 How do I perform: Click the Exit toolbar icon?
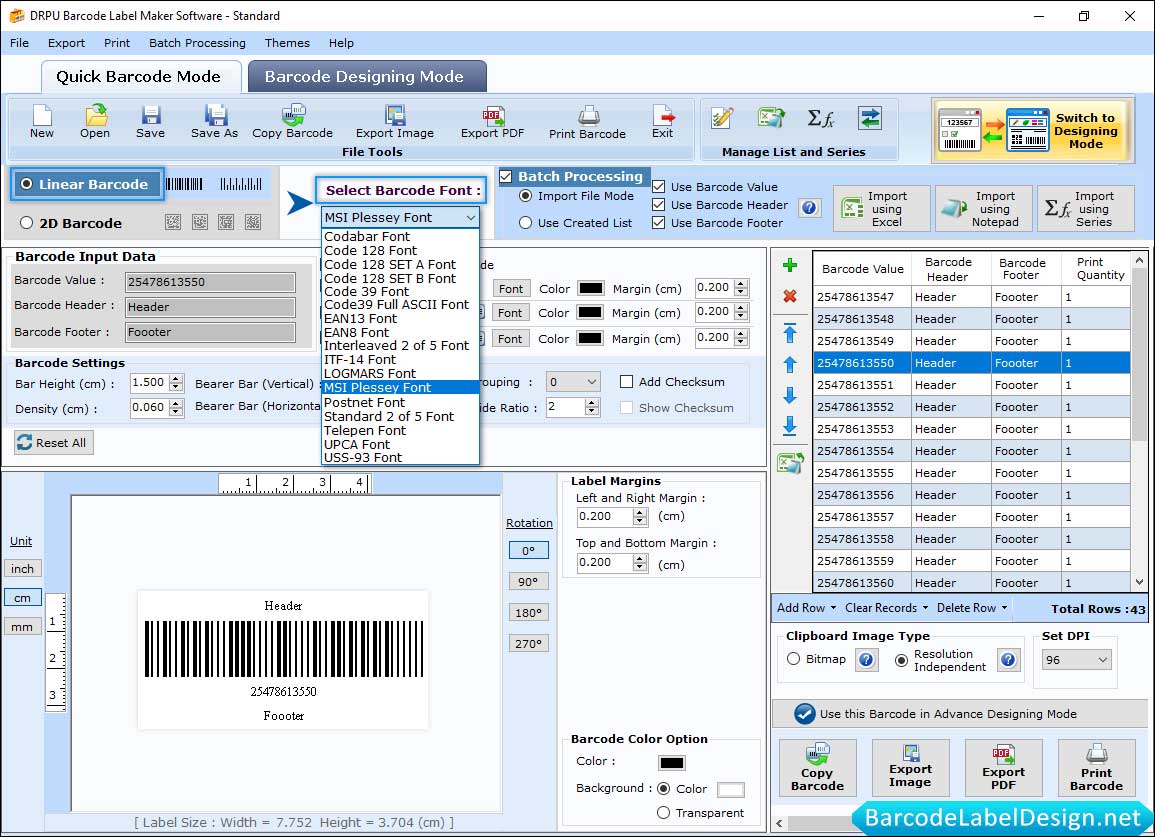tap(662, 122)
